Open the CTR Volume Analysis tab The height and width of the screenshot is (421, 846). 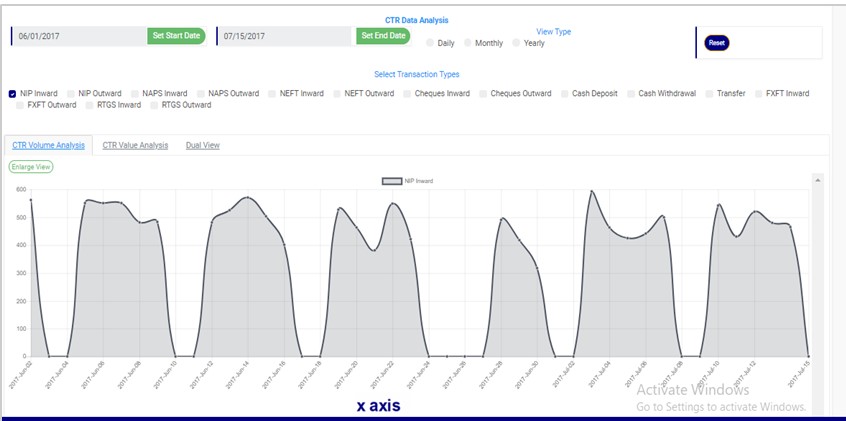pyautogui.click(x=48, y=145)
